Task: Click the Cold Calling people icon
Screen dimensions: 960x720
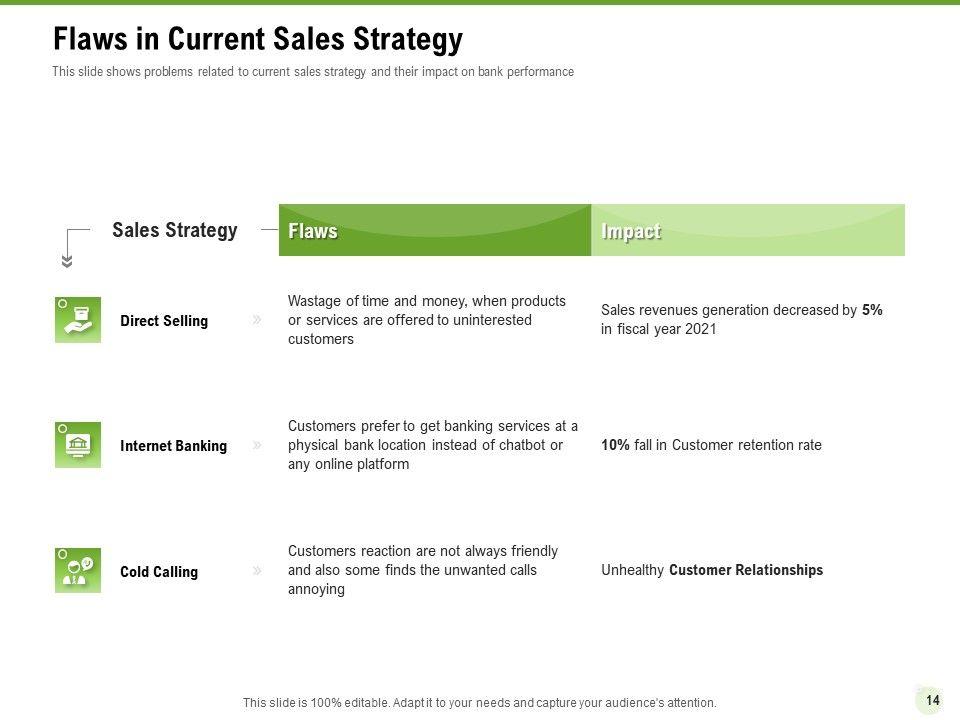Action: 78,570
